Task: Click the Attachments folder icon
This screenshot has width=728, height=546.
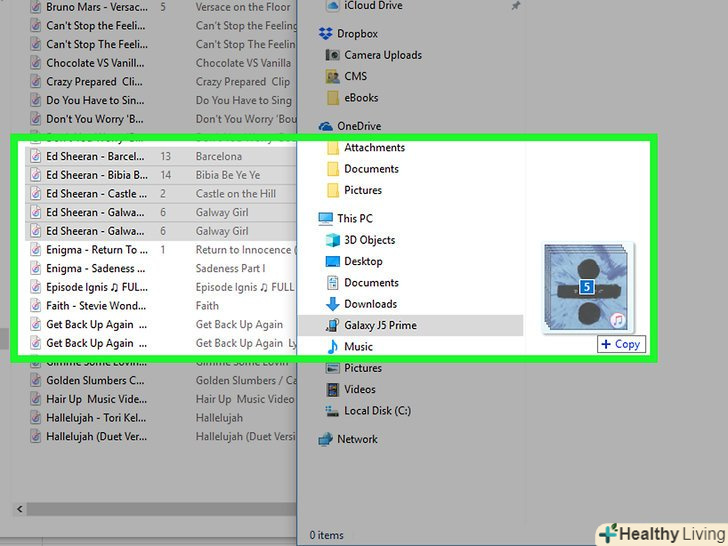Action: [332, 148]
